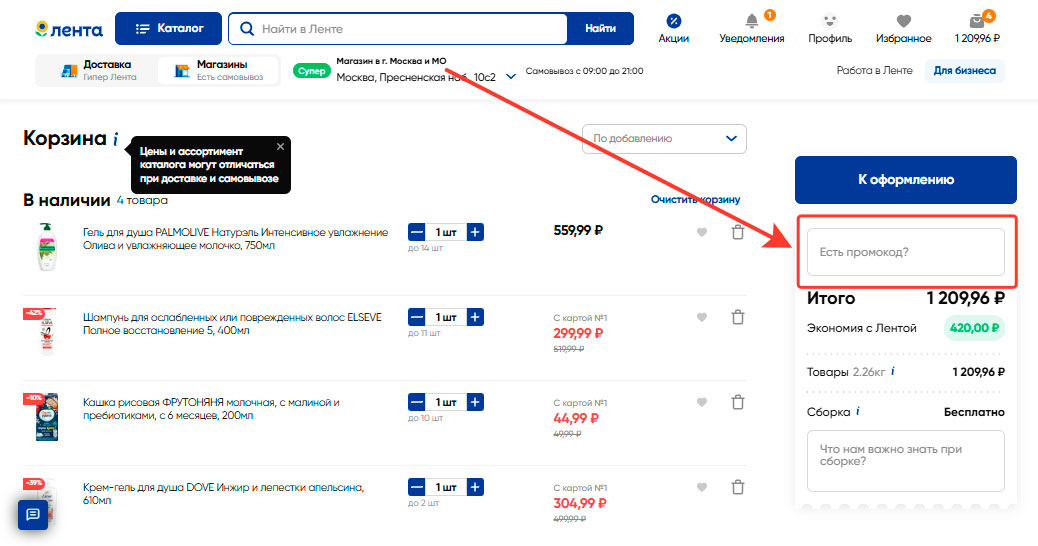Open the Каталог menu button
The image size is (1038, 546).
[168, 28]
